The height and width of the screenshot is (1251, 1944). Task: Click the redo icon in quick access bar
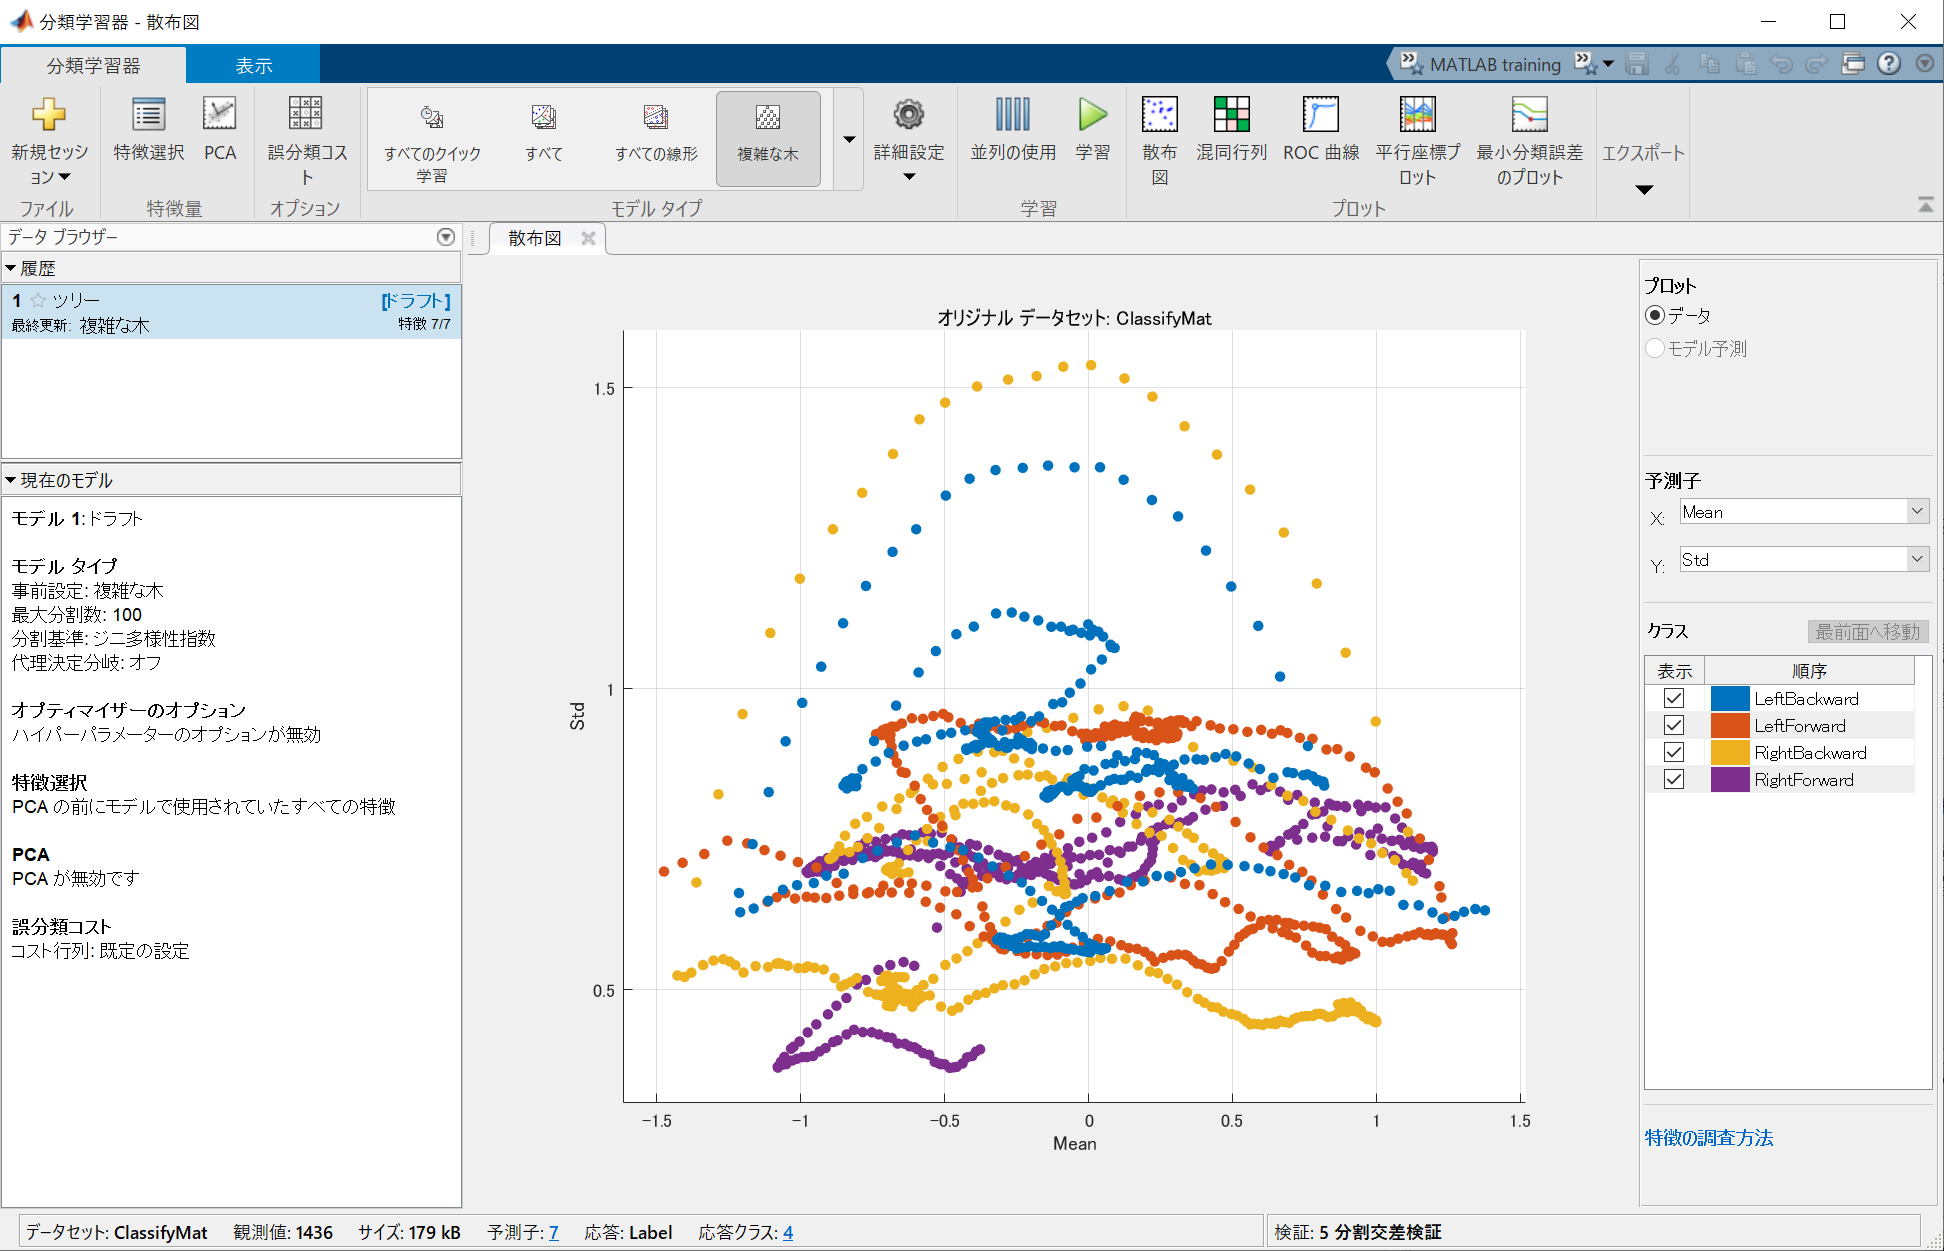1816,64
